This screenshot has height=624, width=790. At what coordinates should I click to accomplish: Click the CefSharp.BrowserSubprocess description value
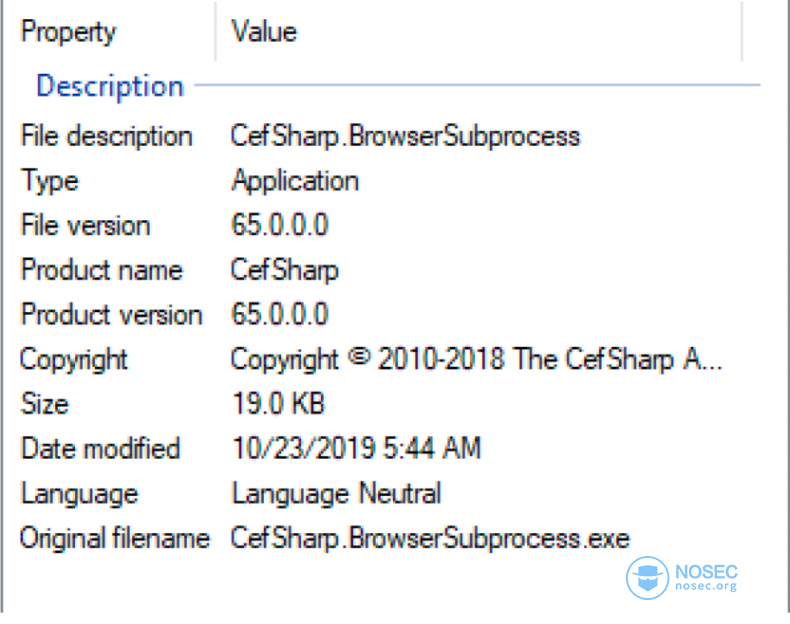click(x=406, y=136)
